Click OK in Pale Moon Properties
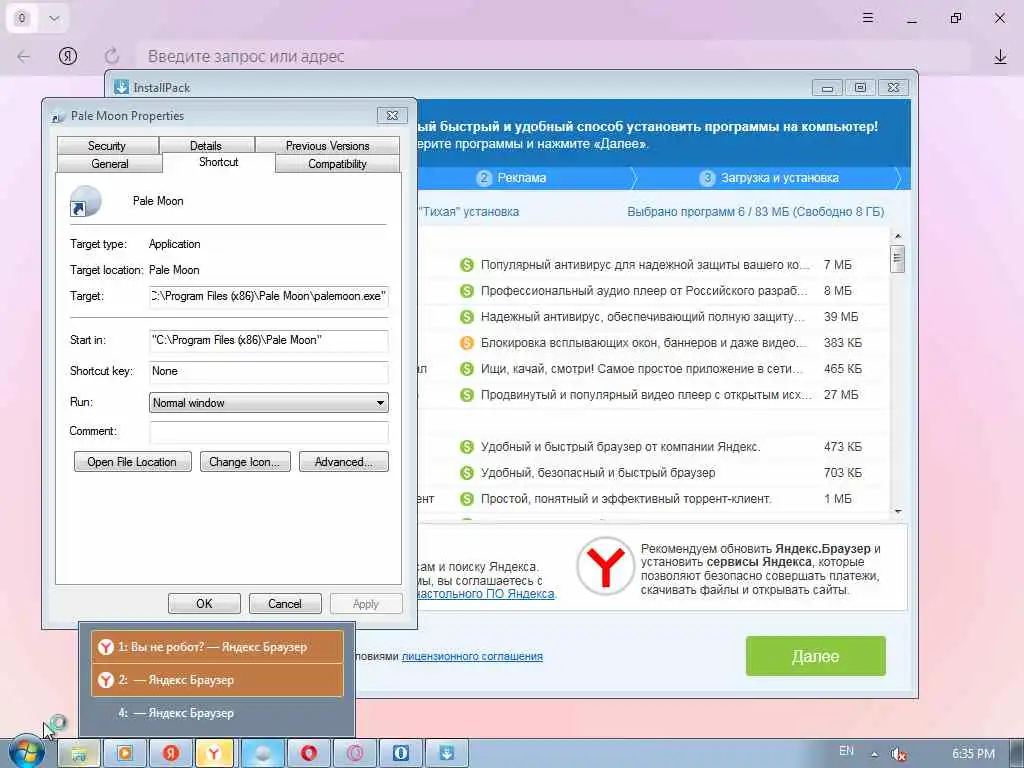The height and width of the screenshot is (768, 1024). click(204, 603)
